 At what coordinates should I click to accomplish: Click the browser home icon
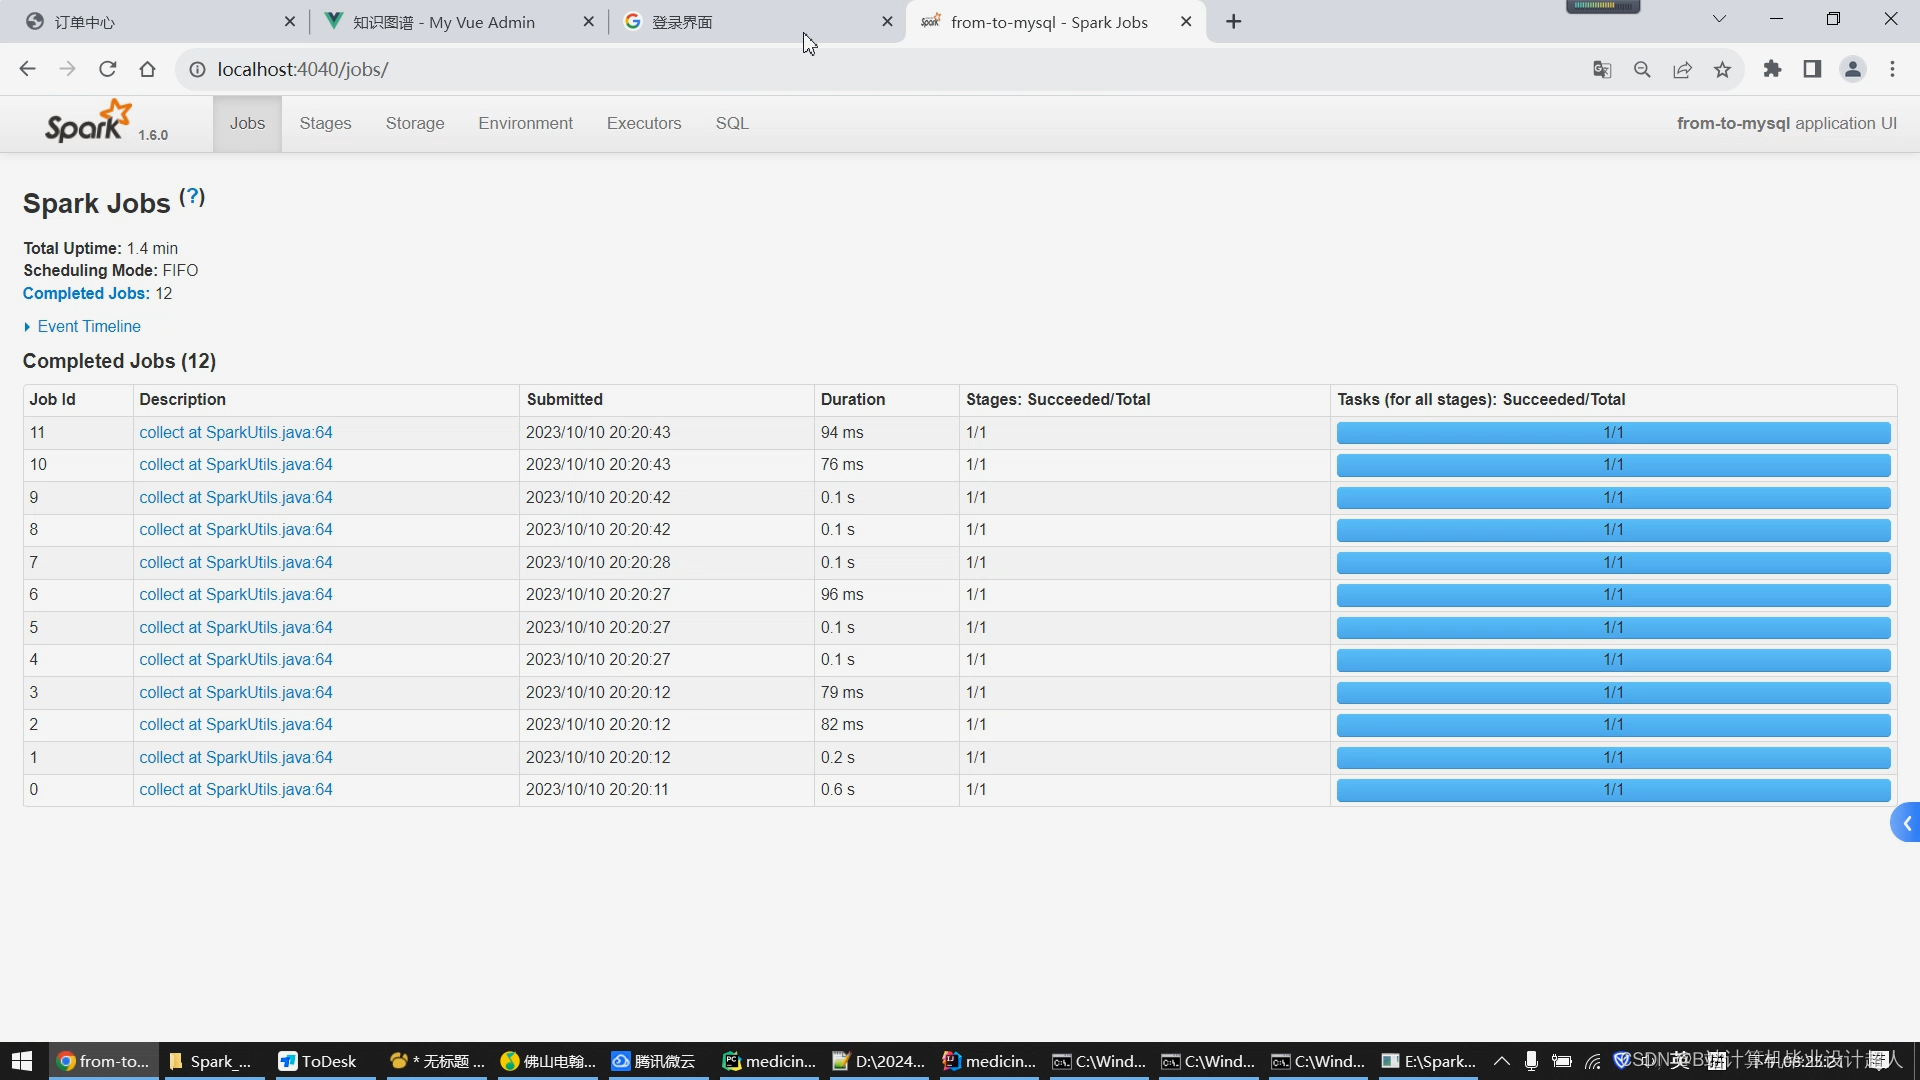tap(148, 69)
